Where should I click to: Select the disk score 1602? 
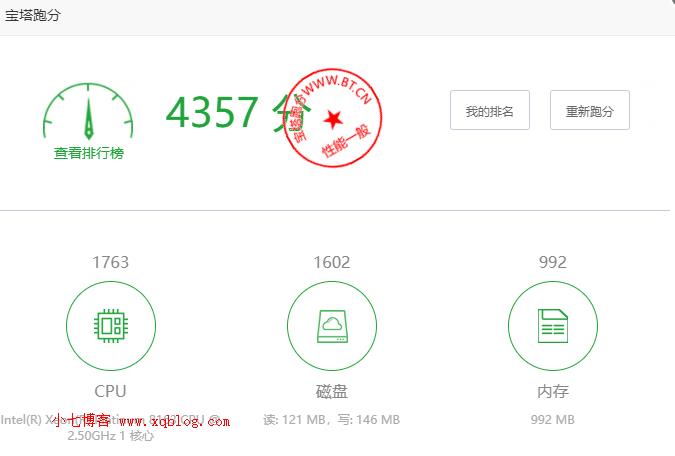332,262
